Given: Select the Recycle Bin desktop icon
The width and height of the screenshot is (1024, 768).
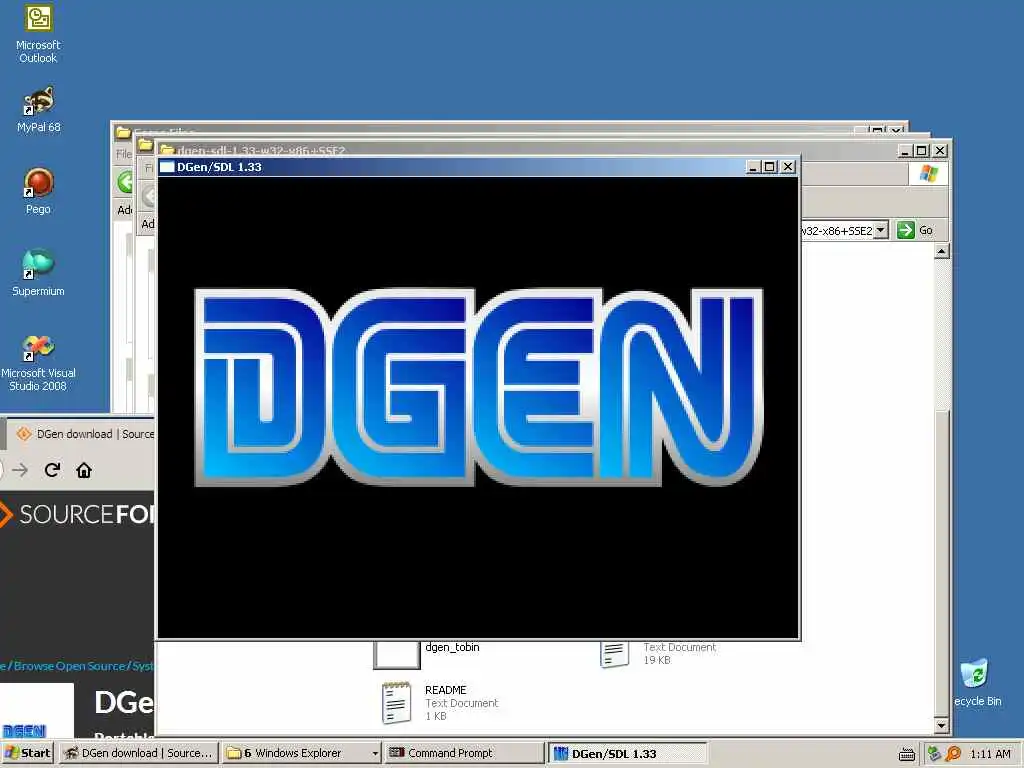Looking at the screenshot, I should pyautogui.click(x=977, y=683).
